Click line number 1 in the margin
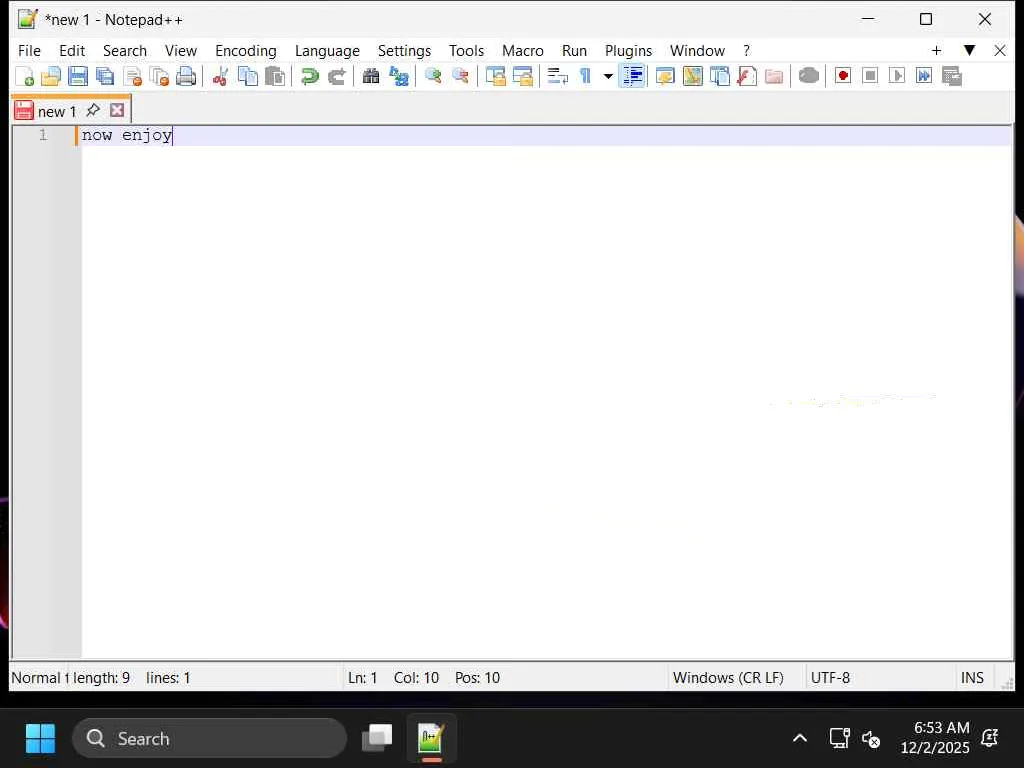The image size is (1024, 768). [43, 135]
